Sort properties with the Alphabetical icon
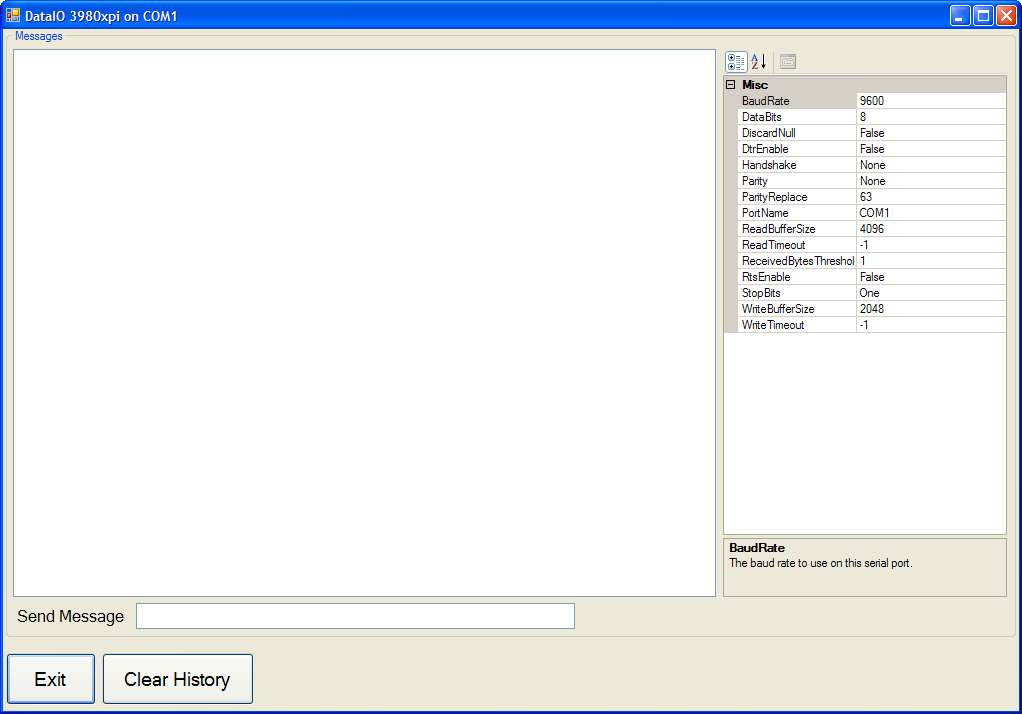 point(759,62)
